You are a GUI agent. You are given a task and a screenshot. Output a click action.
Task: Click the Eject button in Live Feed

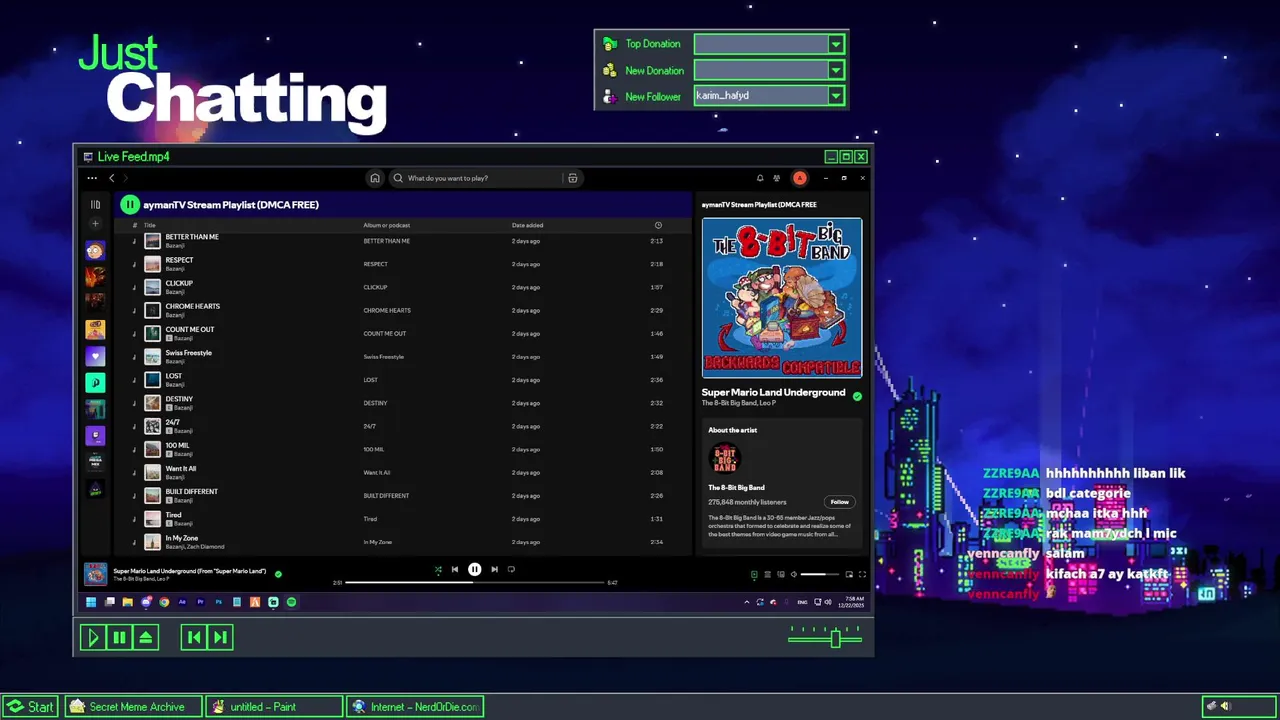tap(146, 637)
